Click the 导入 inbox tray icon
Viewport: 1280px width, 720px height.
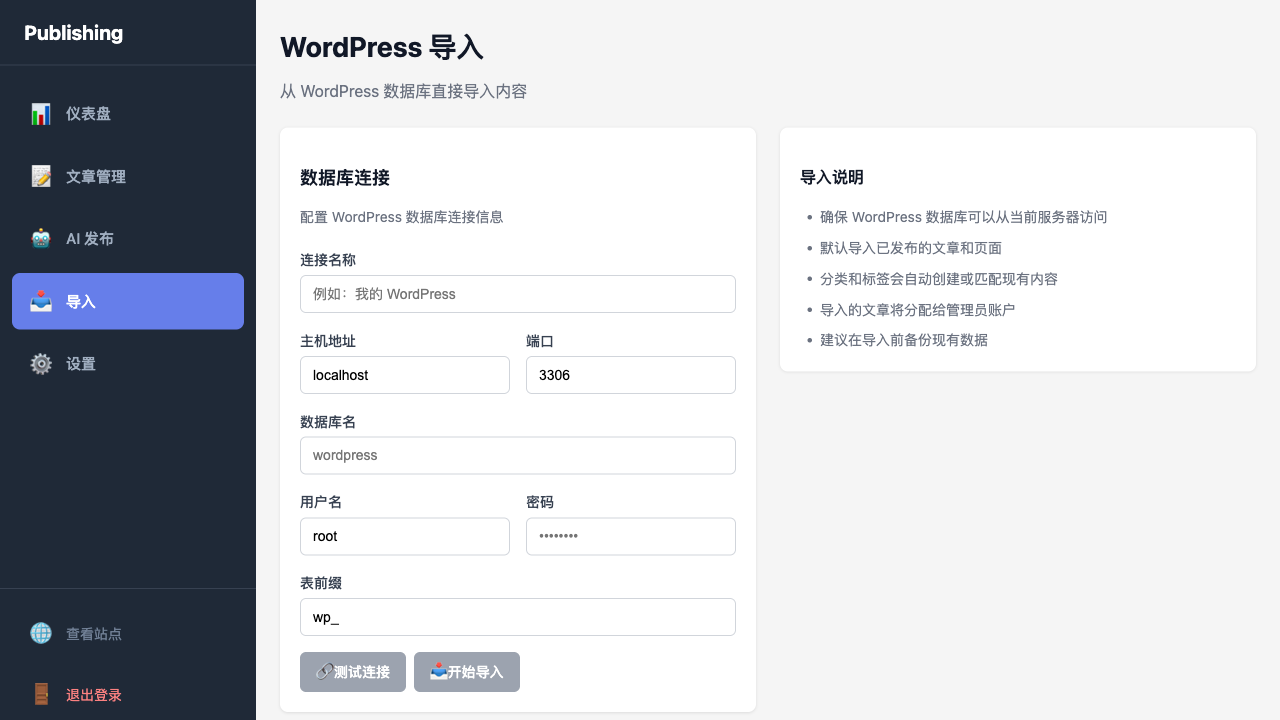click(41, 301)
